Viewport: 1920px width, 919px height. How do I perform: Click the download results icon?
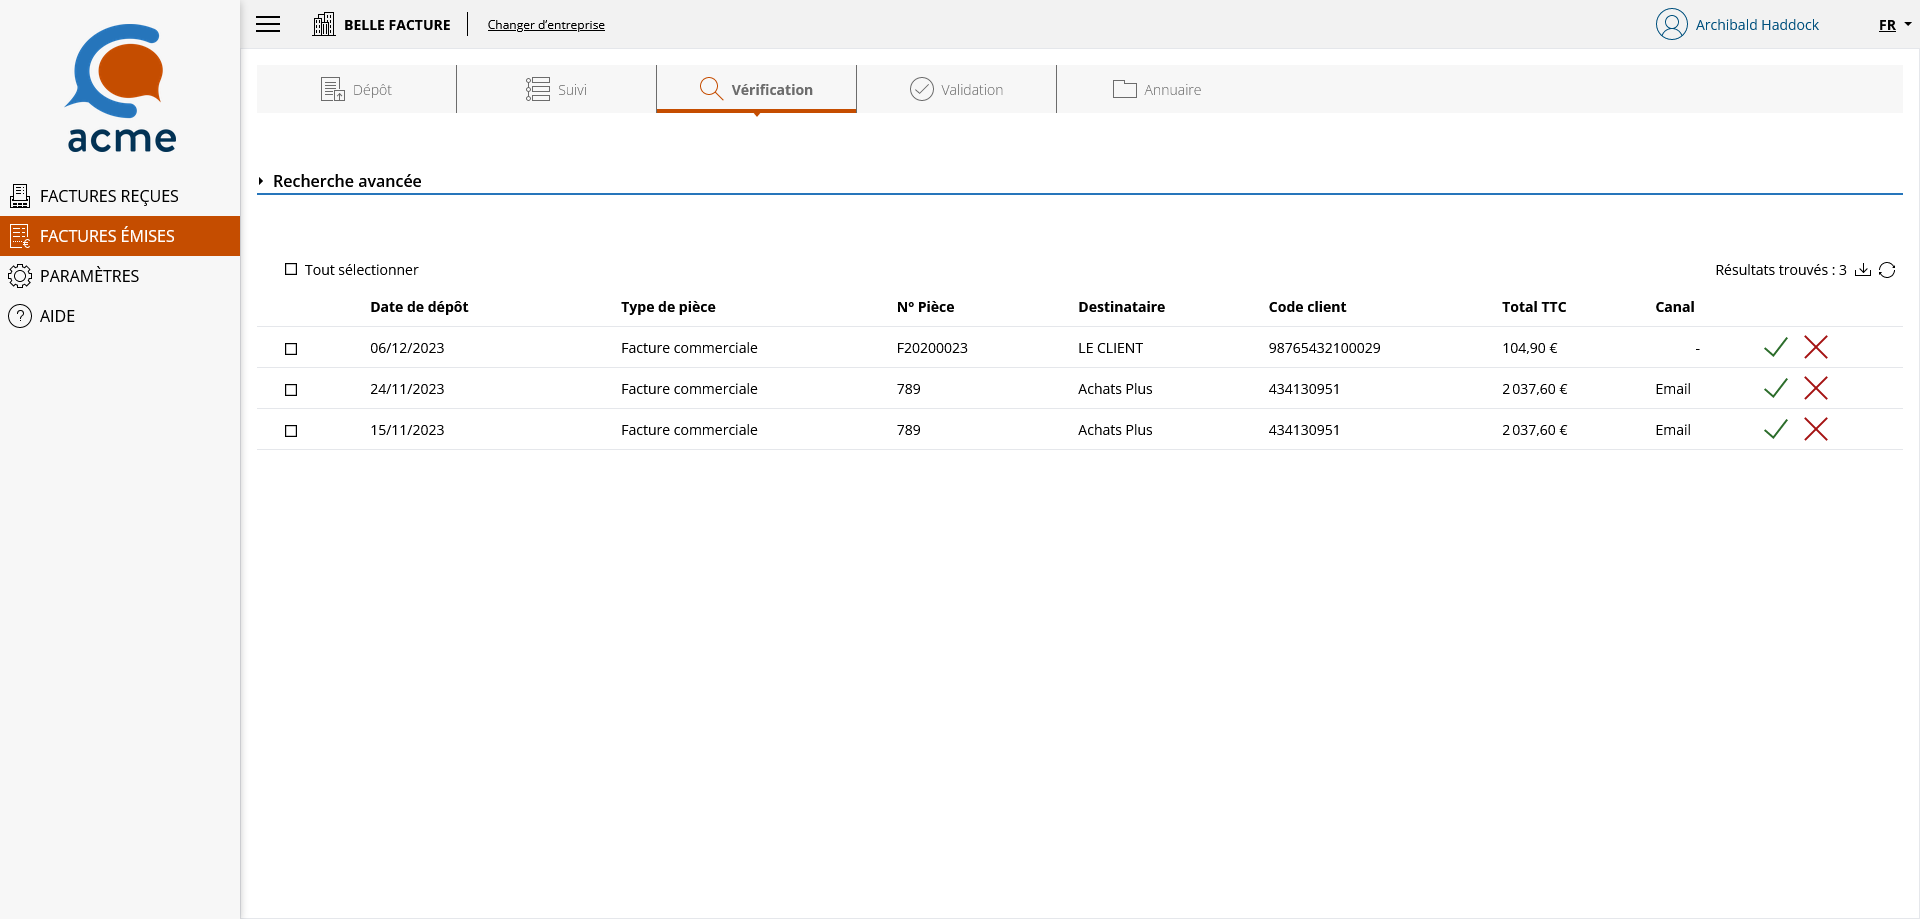pos(1863,270)
